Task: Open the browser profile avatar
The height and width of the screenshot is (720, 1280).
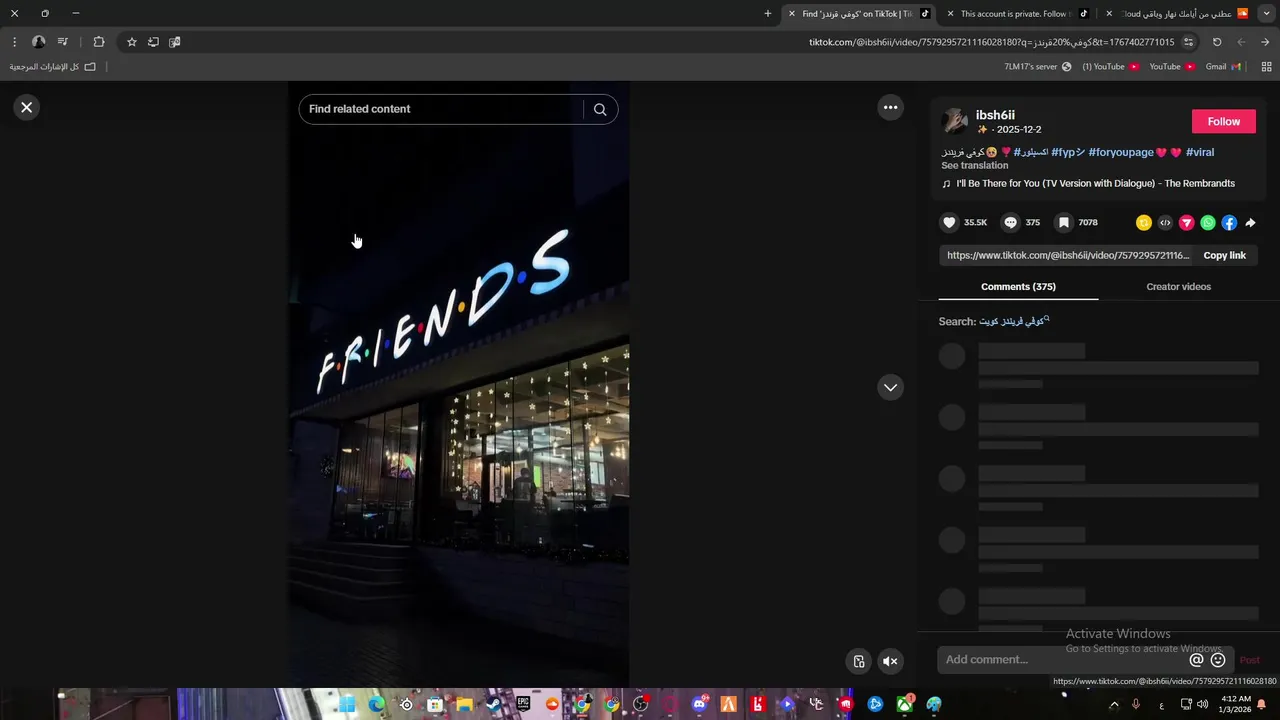Action: point(38,42)
